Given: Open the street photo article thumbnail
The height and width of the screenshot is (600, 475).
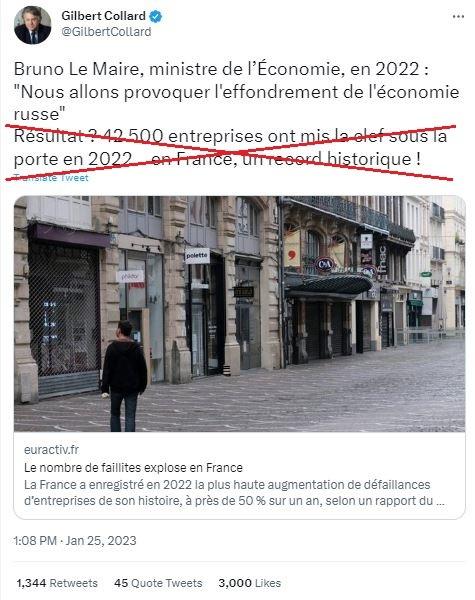Looking at the screenshot, I should 240,314.
